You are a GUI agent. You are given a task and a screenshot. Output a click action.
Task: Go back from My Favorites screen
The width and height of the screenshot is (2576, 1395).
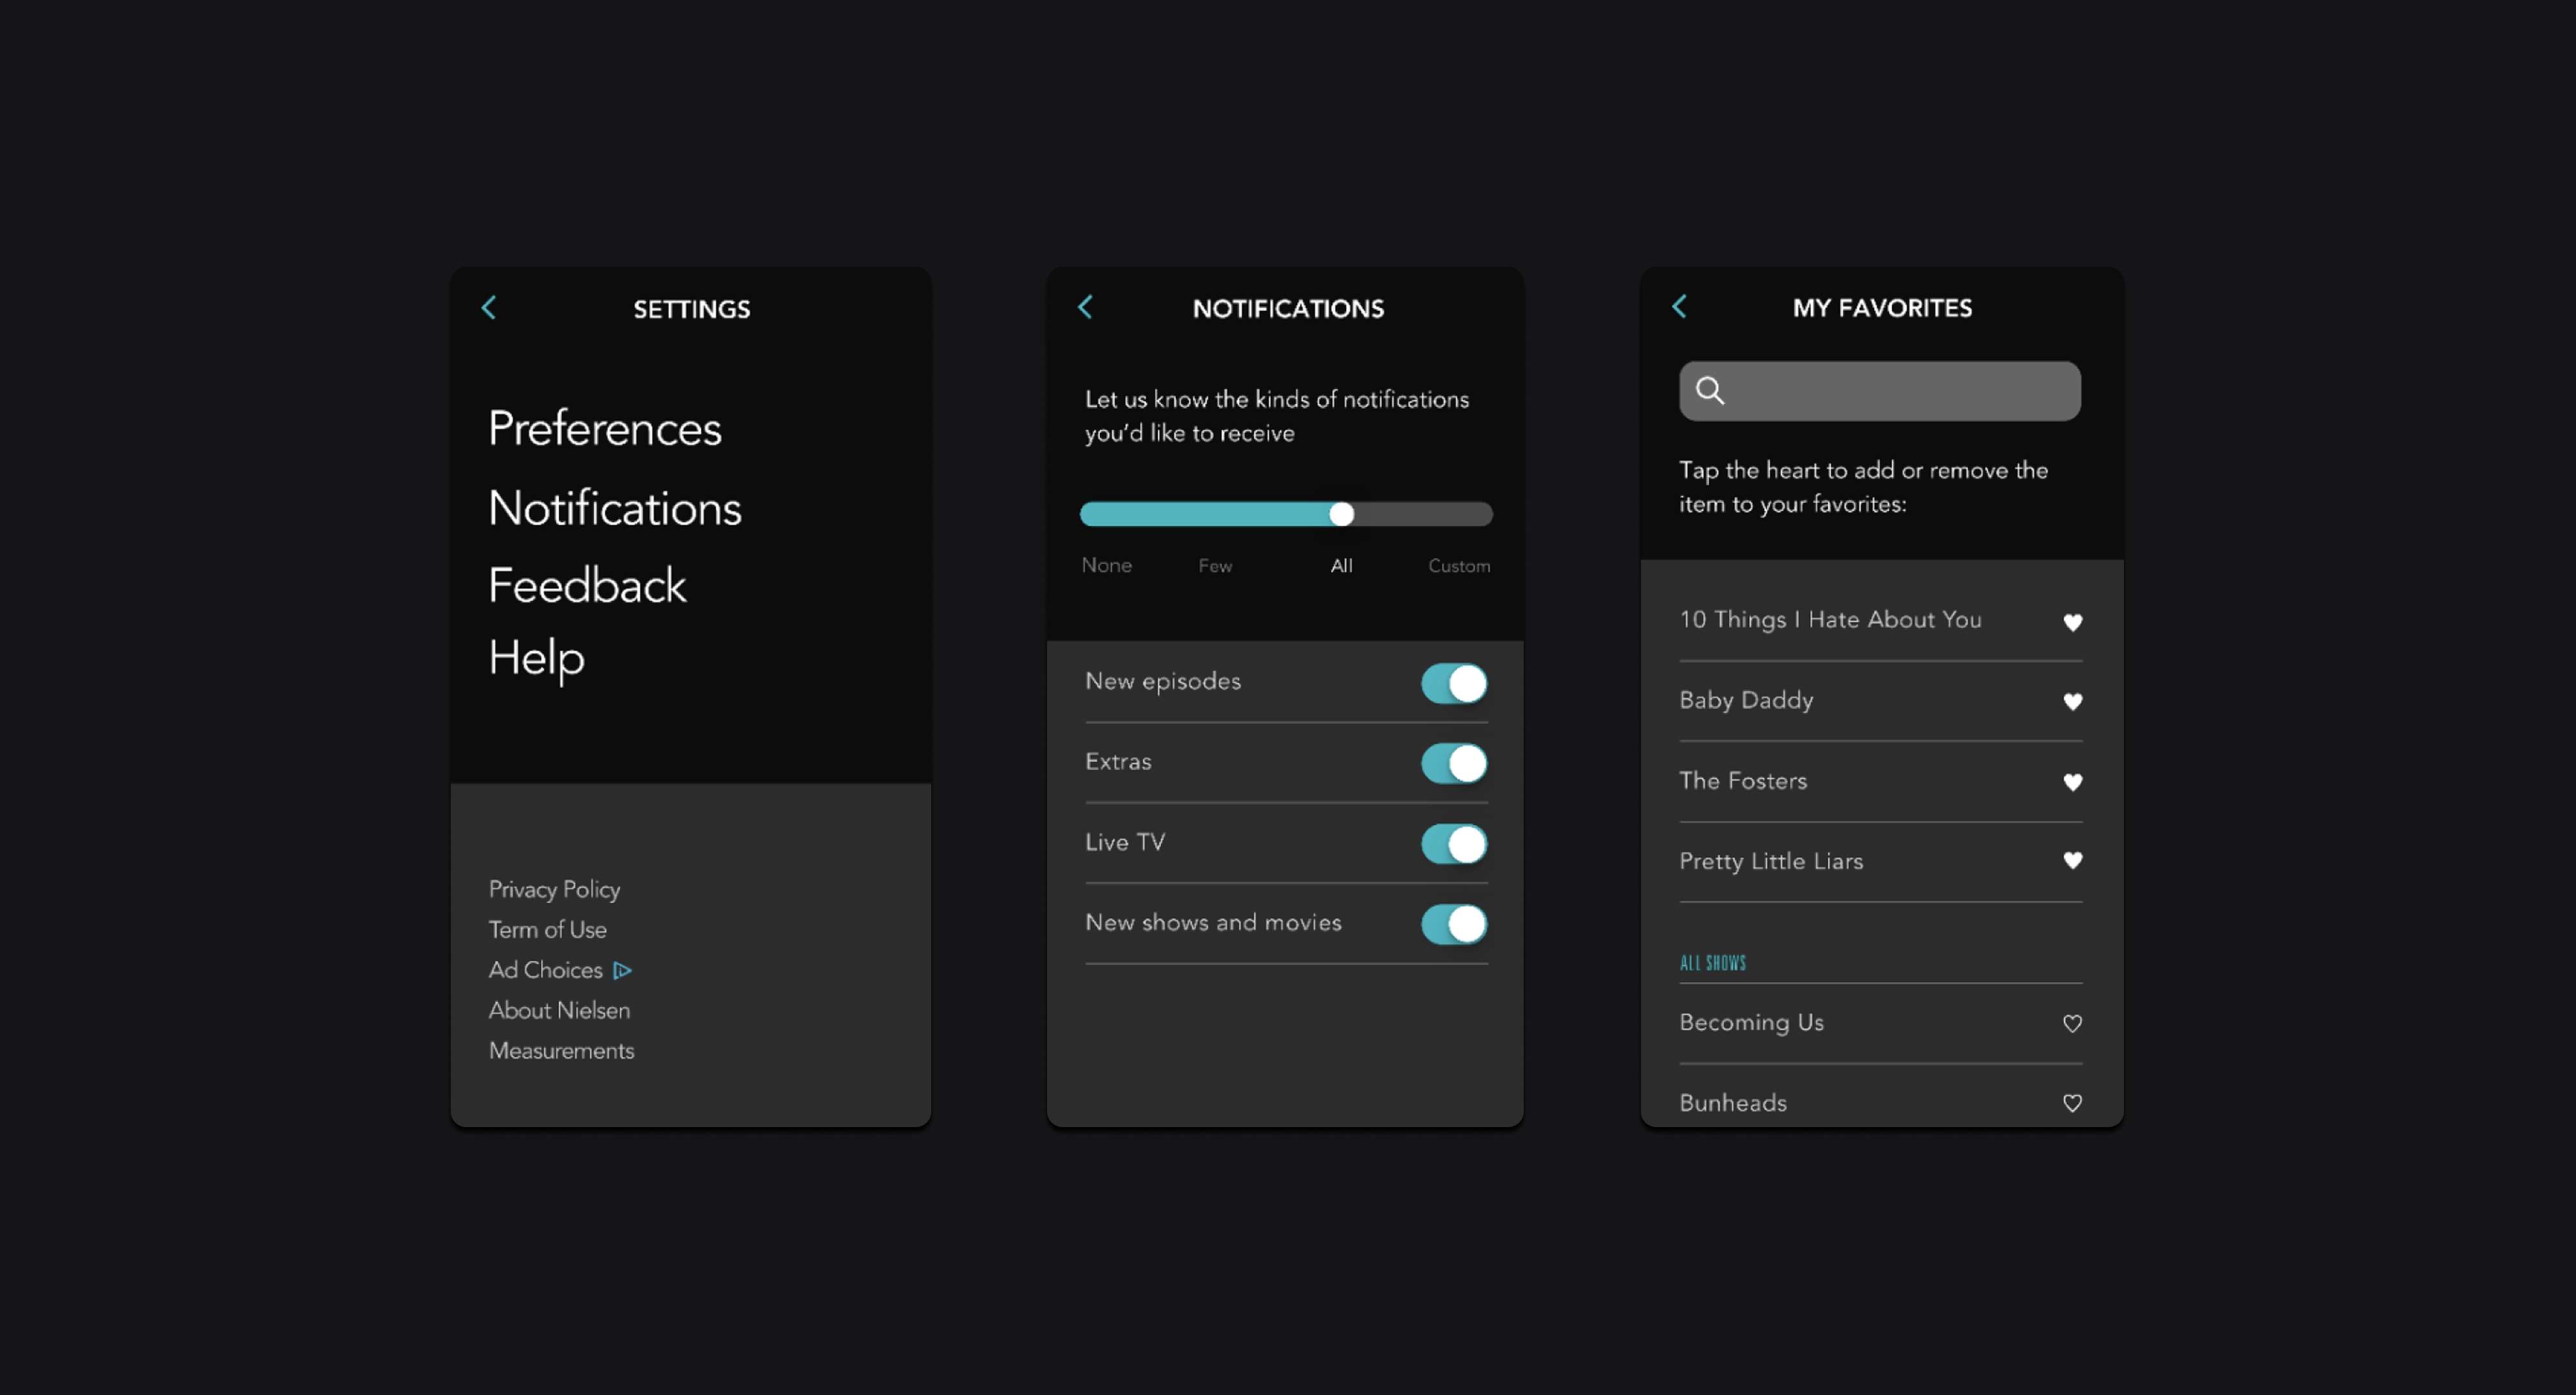click(x=1679, y=306)
